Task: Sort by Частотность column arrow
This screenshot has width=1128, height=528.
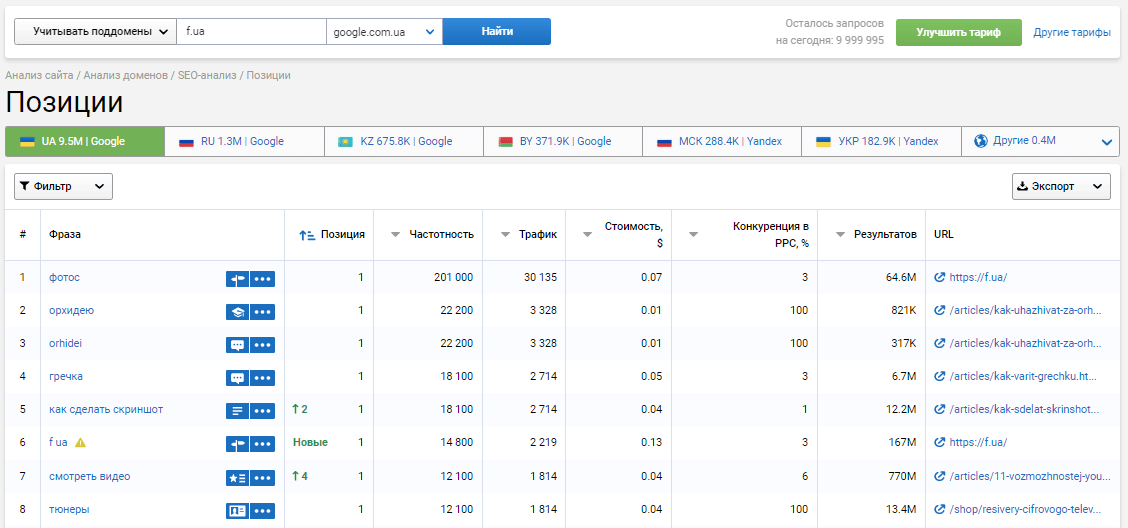Action: [x=395, y=235]
